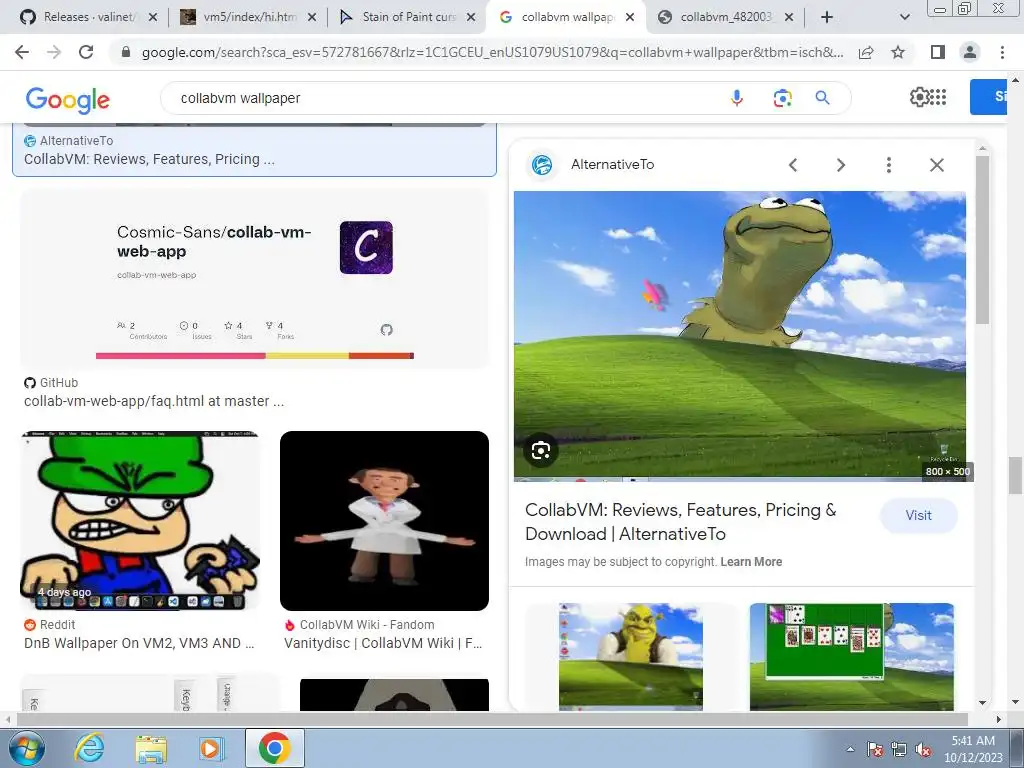Click the Google logo
The width and height of the screenshot is (1024, 768).
tap(68, 99)
